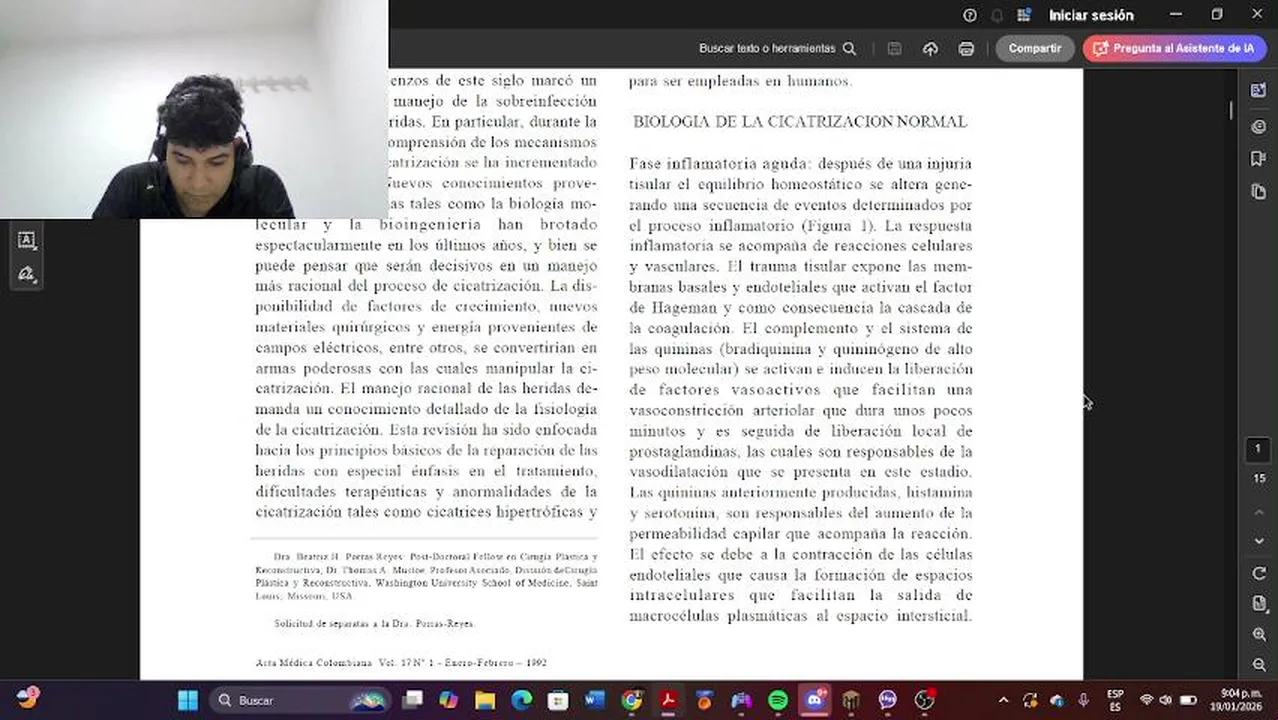Open the Wi-Fi, volume and battery quick settings
The height and width of the screenshot is (720, 1278).
[1168, 700]
